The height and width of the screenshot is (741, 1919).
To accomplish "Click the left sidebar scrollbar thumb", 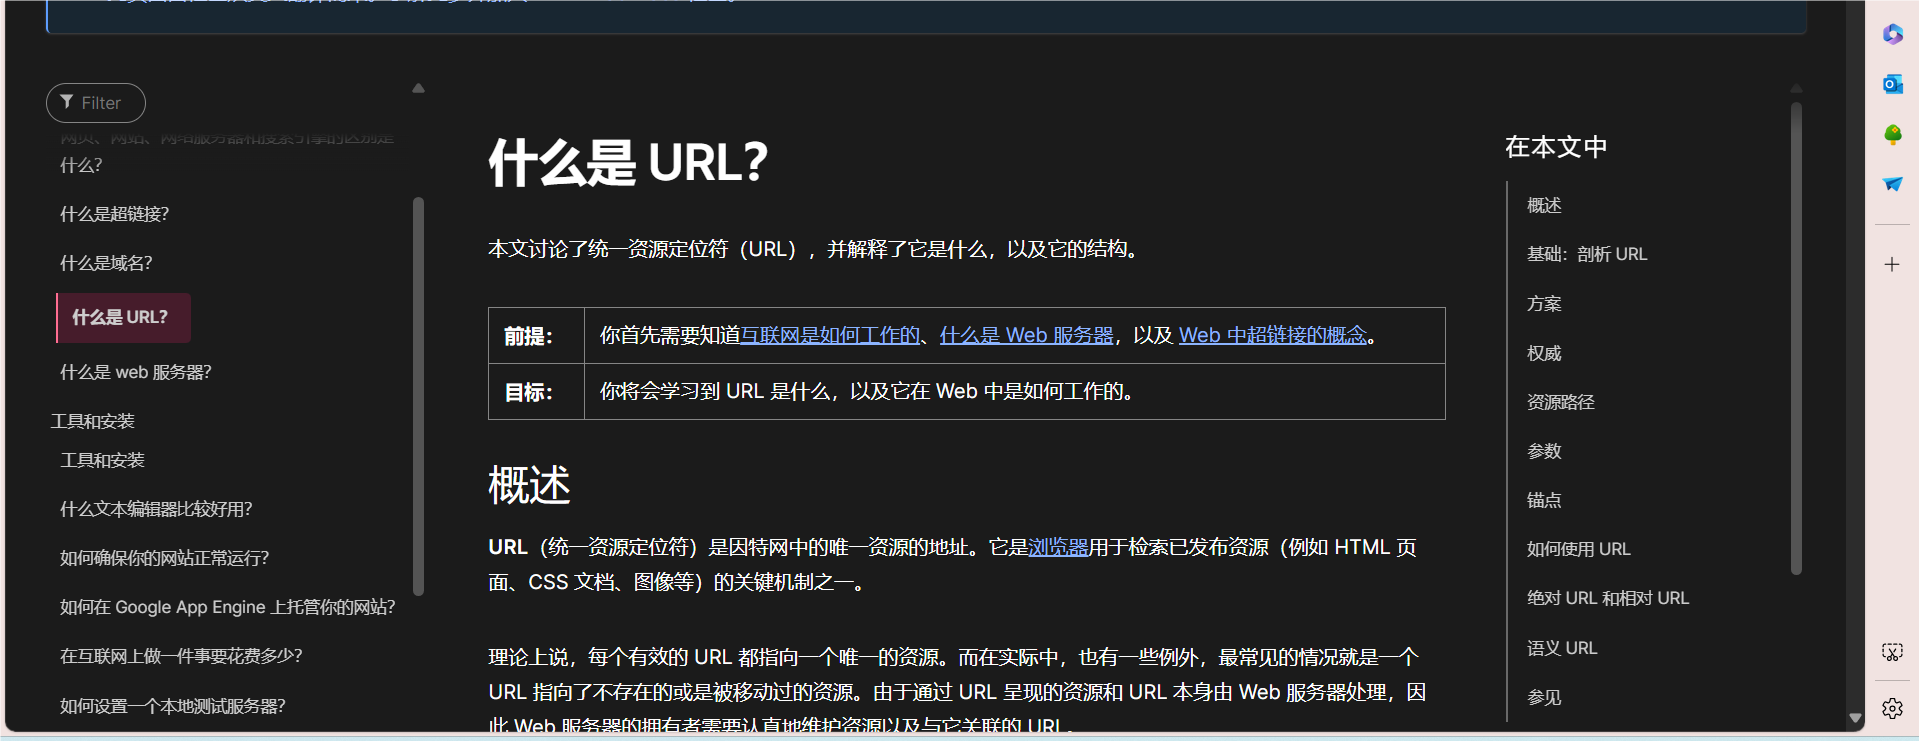I will coord(418,396).
